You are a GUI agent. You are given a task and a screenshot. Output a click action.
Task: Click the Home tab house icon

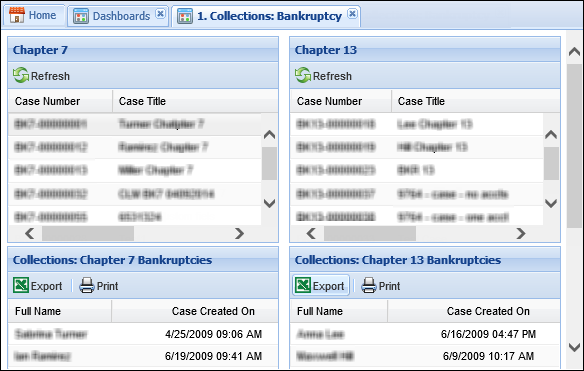pyautogui.click(x=17, y=16)
